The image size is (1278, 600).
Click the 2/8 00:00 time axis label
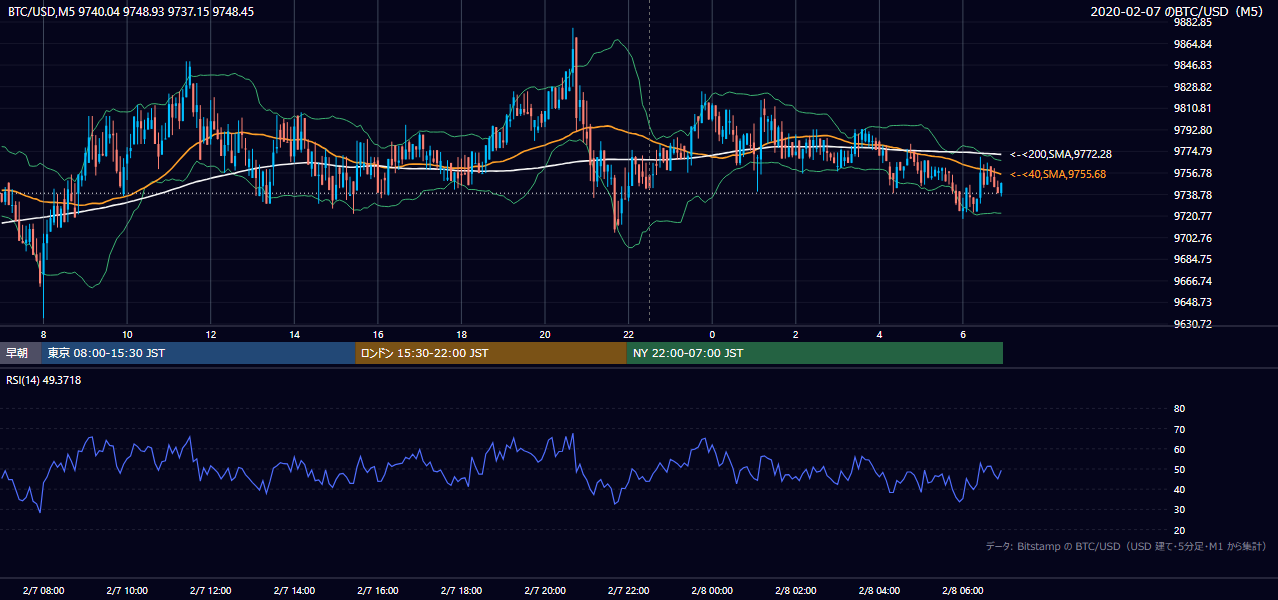(712, 591)
